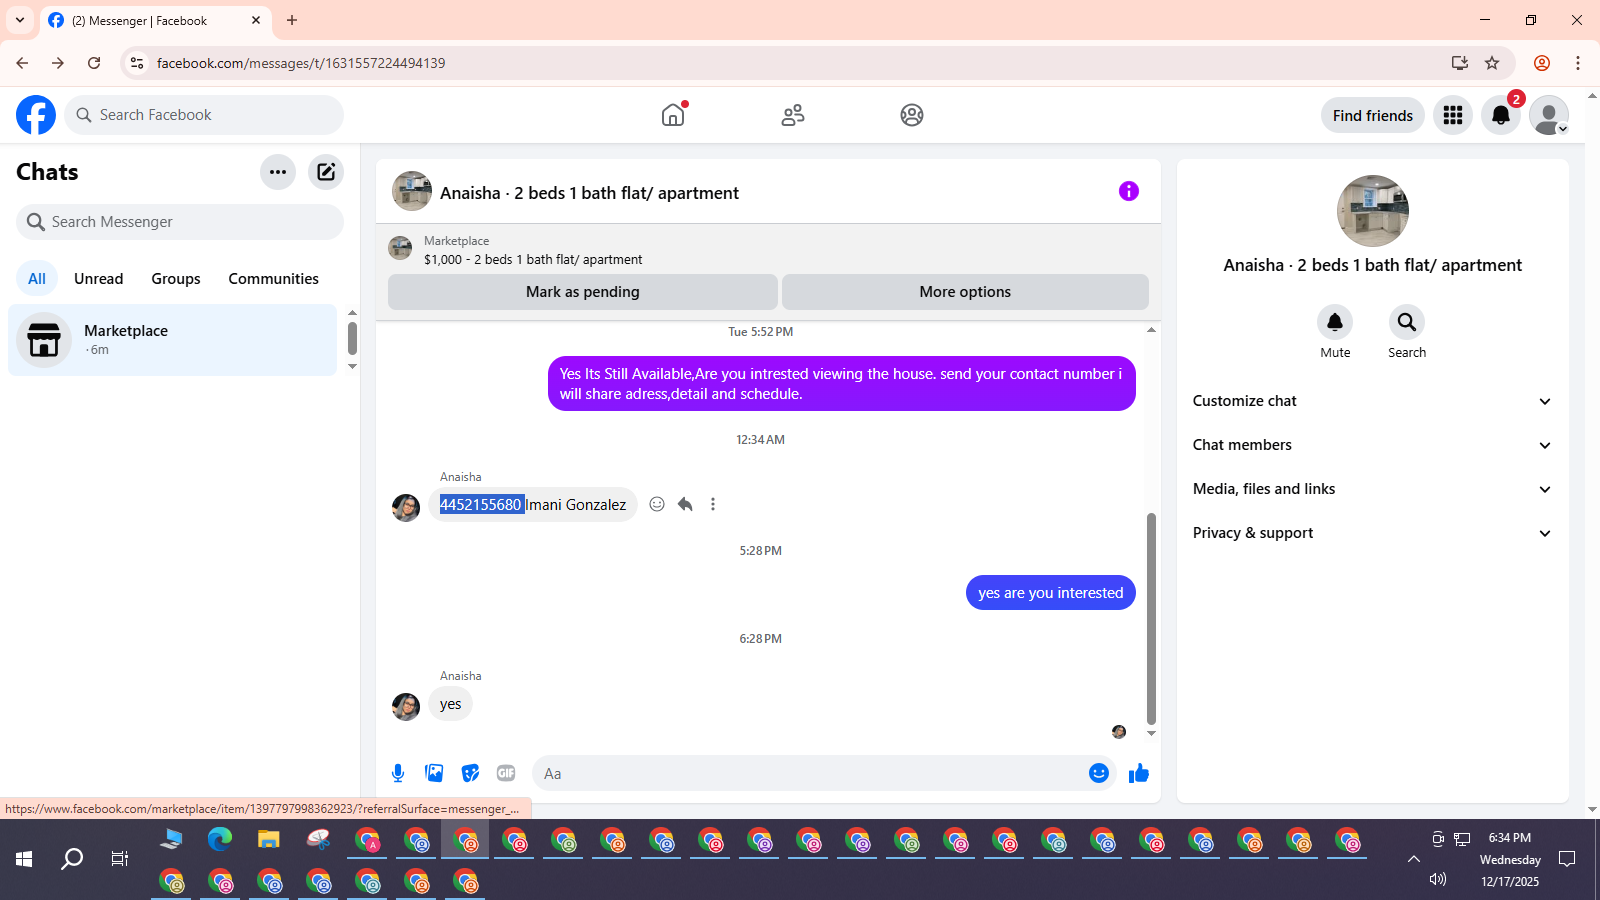1600x900 pixels.
Task: Attach a photo or file
Action: [x=434, y=773]
